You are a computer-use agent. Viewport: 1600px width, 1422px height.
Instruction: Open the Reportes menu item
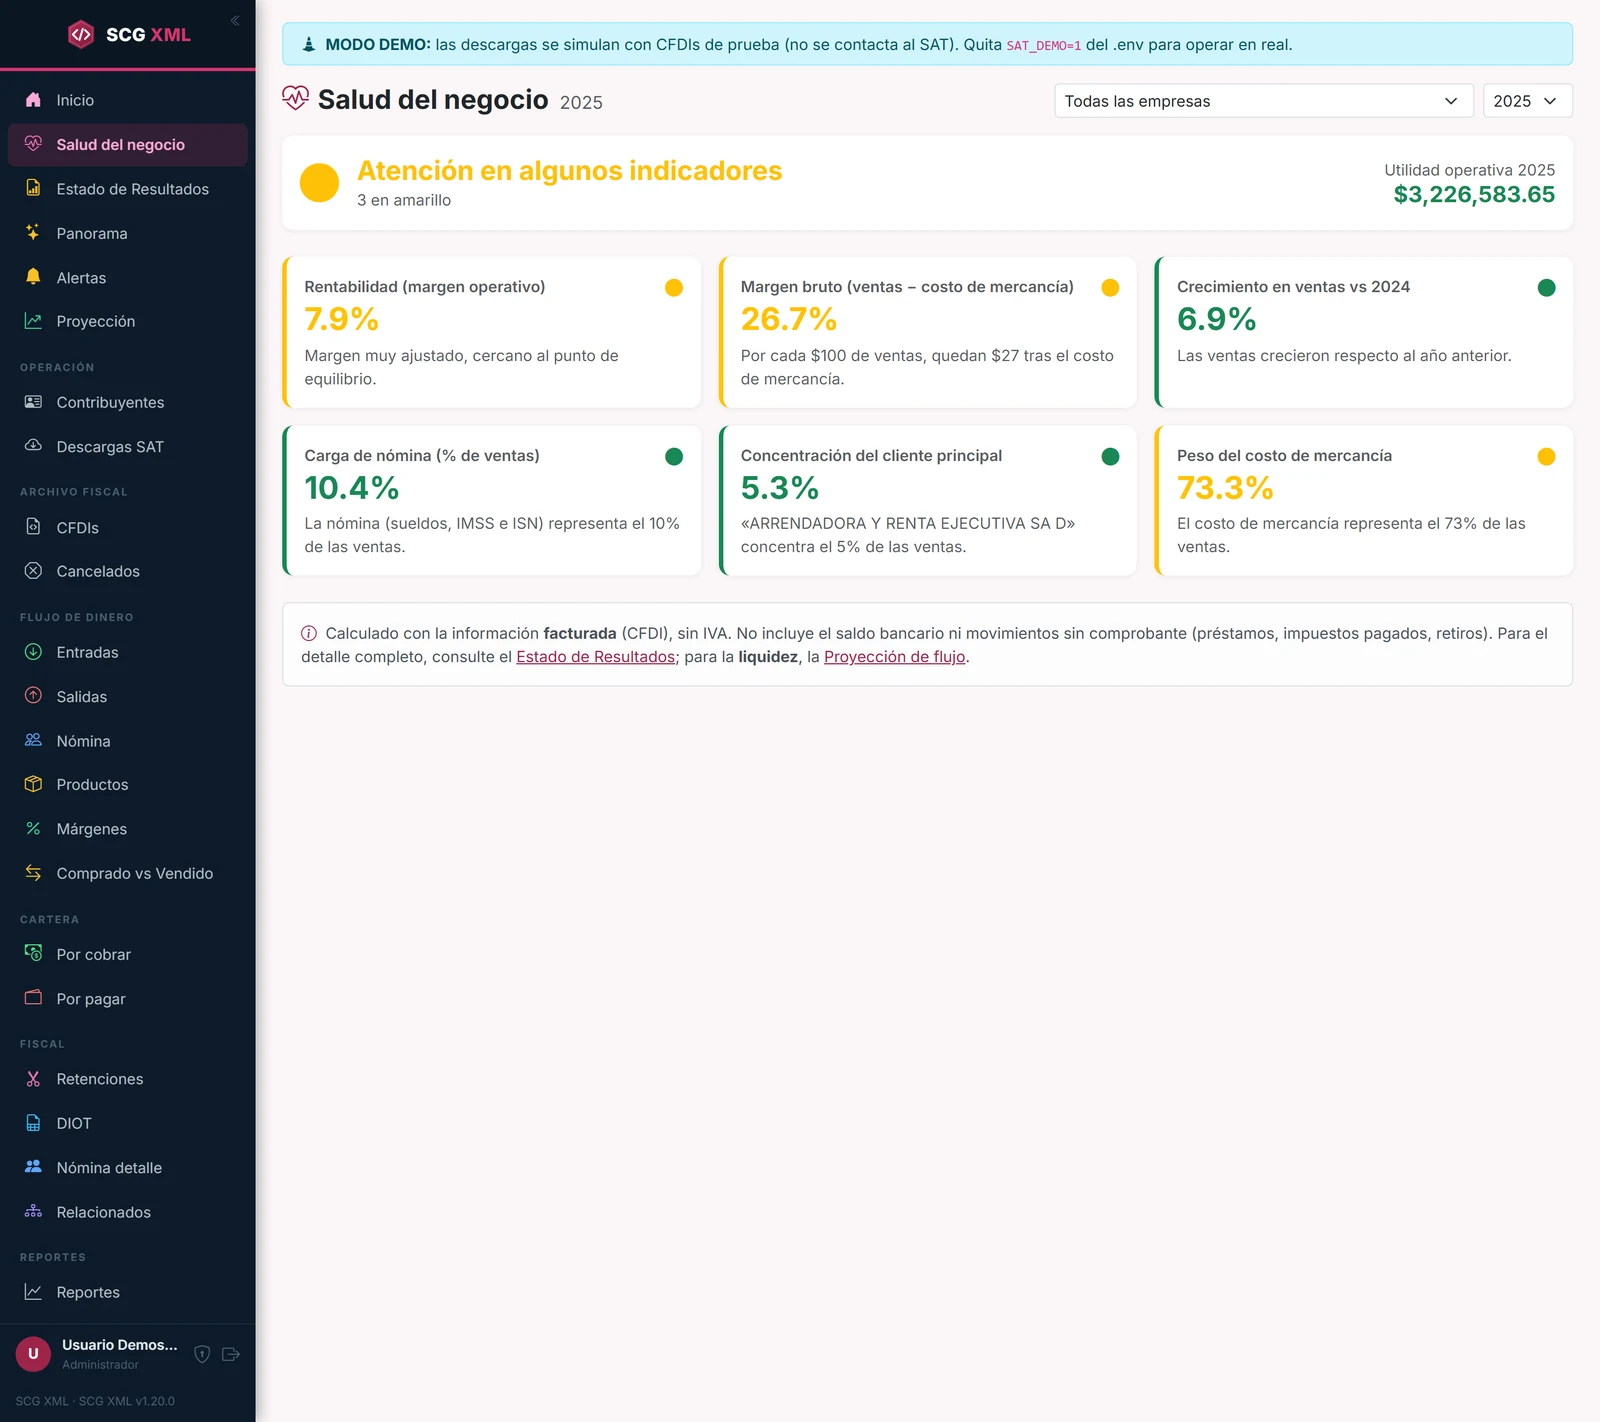(x=128, y=1292)
